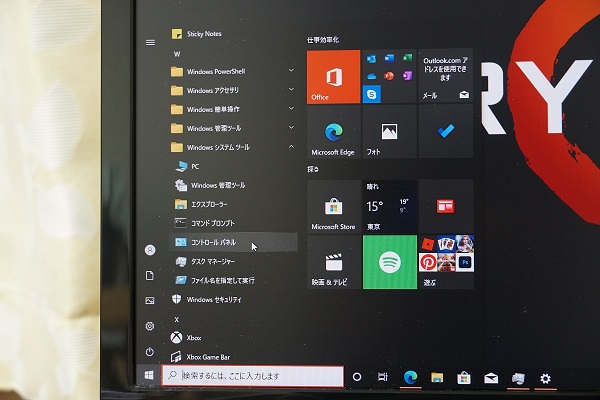Click the 仕事効率化 group heading
The height and width of the screenshot is (400, 600).
[x=323, y=40]
